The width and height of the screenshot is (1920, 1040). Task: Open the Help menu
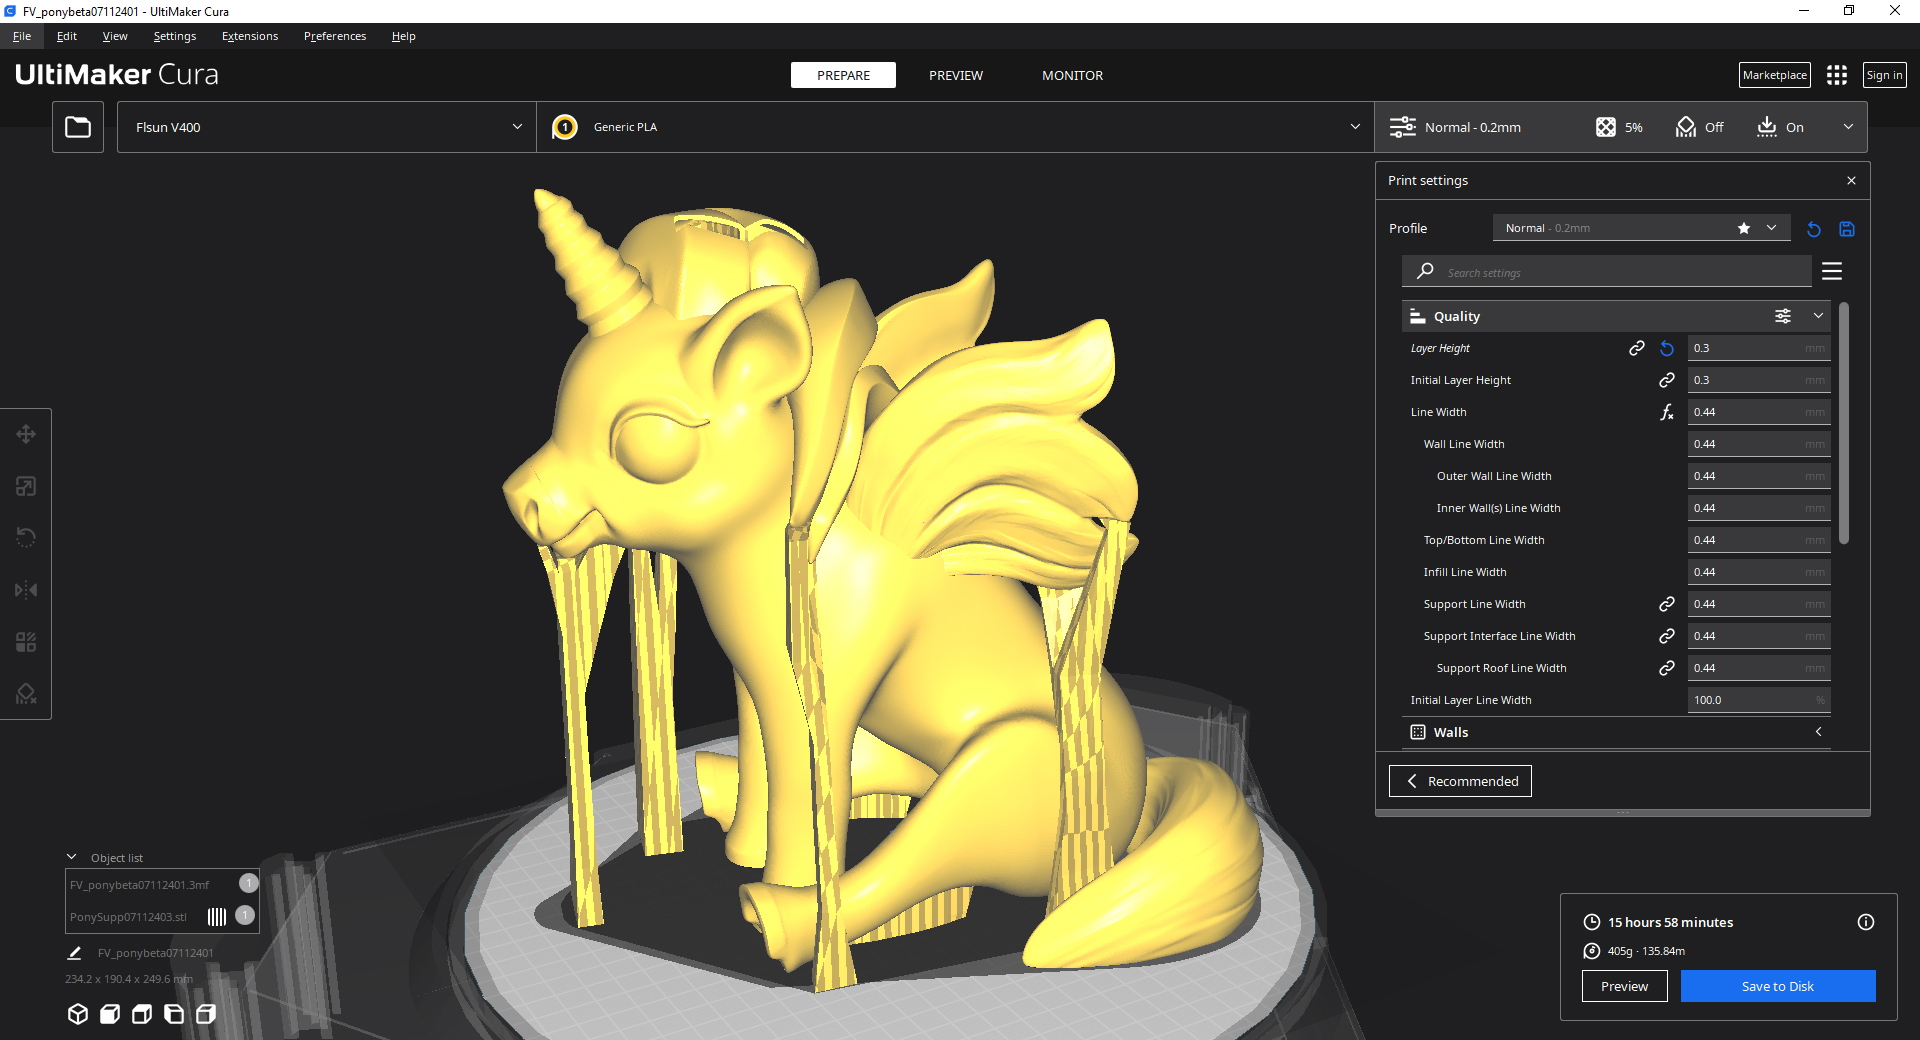[x=404, y=36]
